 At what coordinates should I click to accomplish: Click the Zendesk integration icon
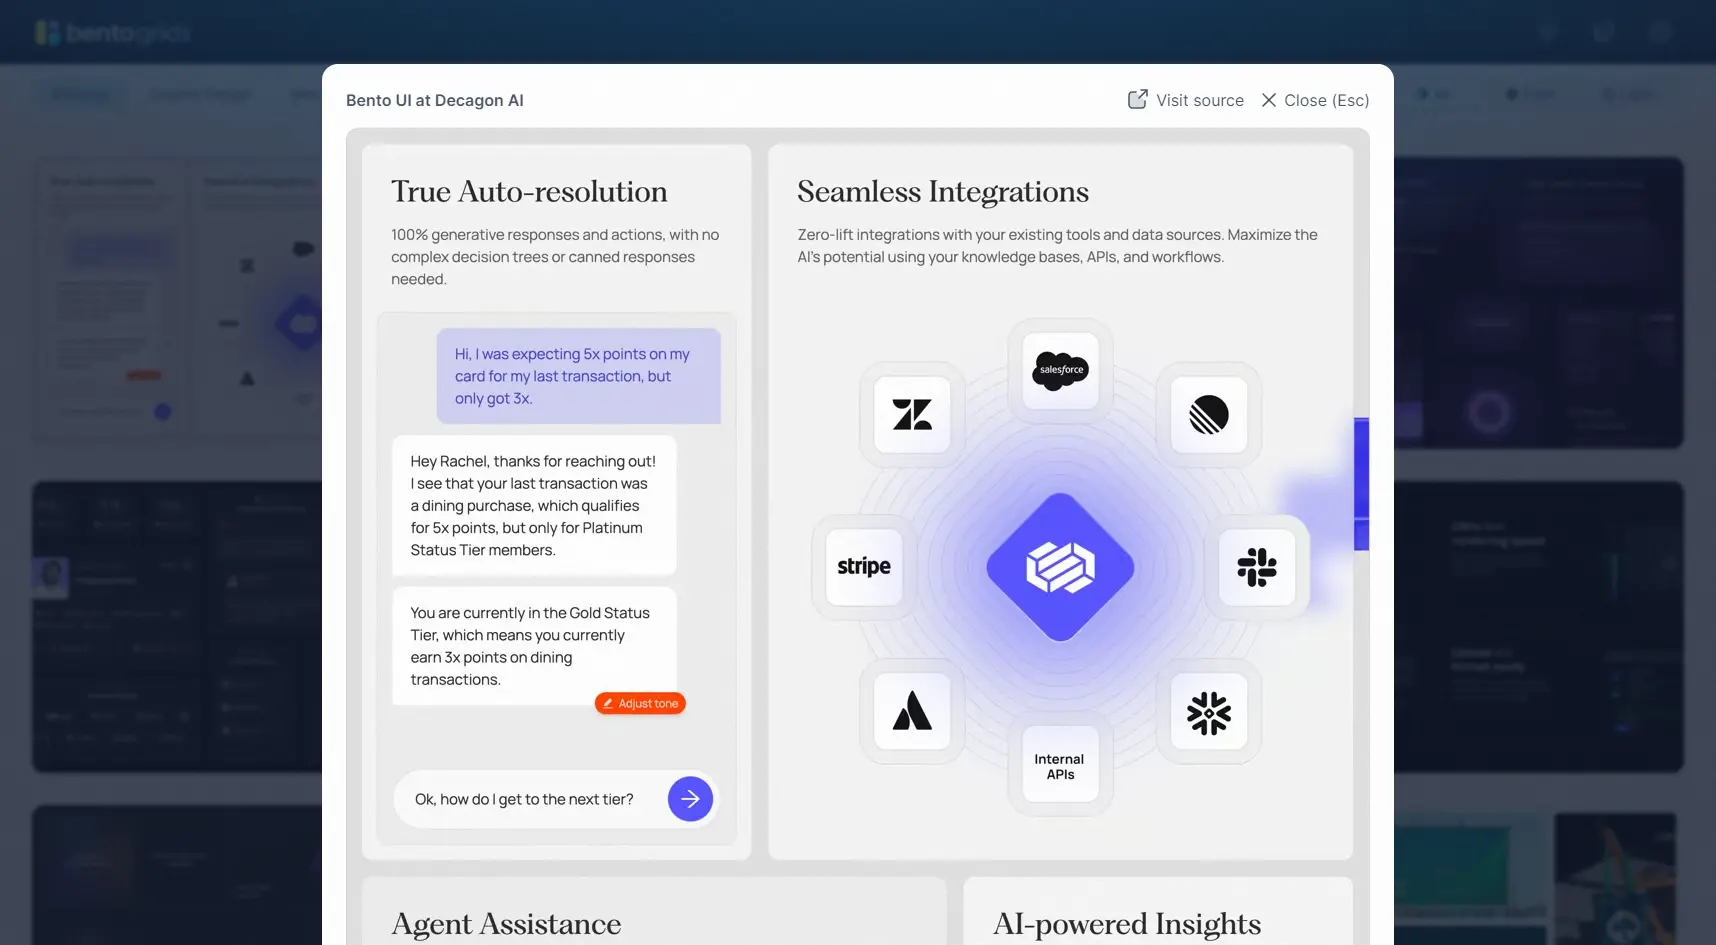tap(912, 414)
